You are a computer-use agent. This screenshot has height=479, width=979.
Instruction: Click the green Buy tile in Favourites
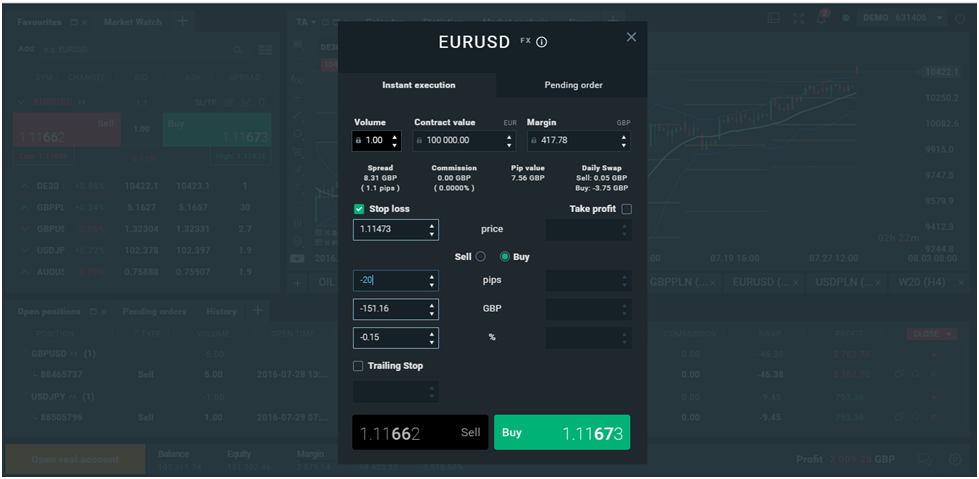tap(217, 130)
